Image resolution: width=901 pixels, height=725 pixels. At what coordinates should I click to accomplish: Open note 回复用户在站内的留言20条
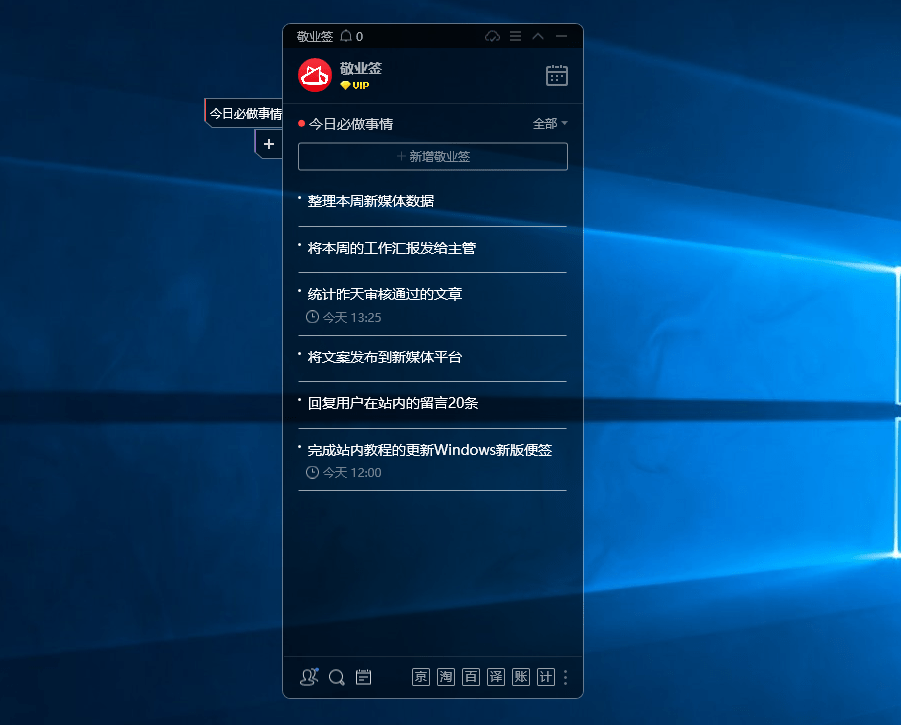(392, 403)
